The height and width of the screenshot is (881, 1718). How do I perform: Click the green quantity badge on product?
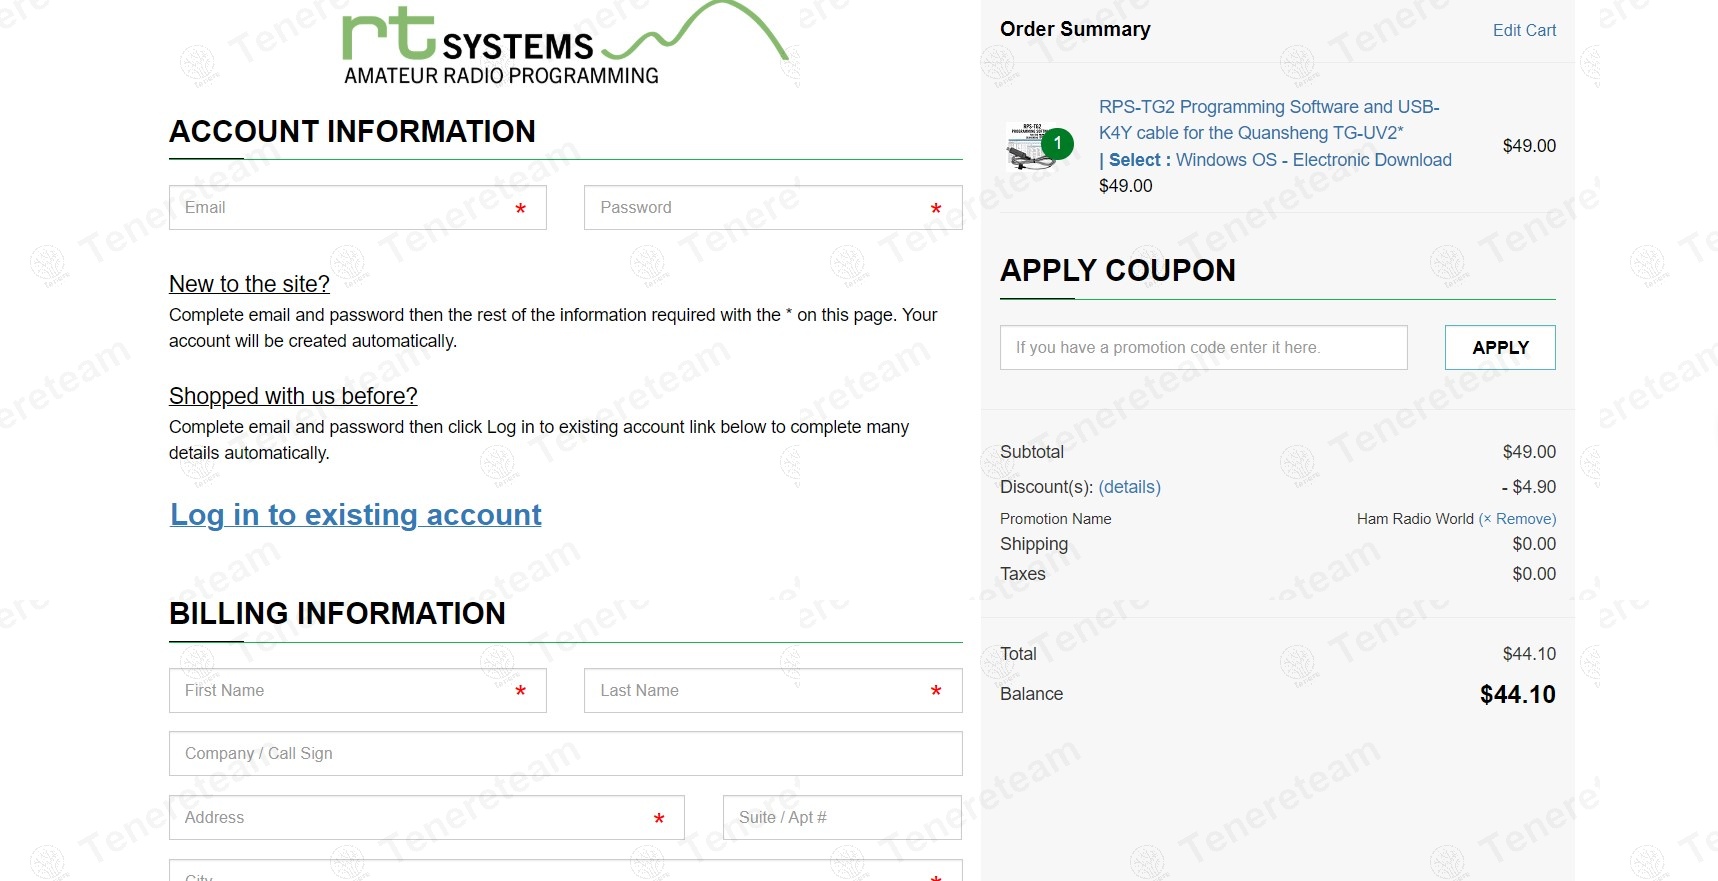click(1057, 144)
